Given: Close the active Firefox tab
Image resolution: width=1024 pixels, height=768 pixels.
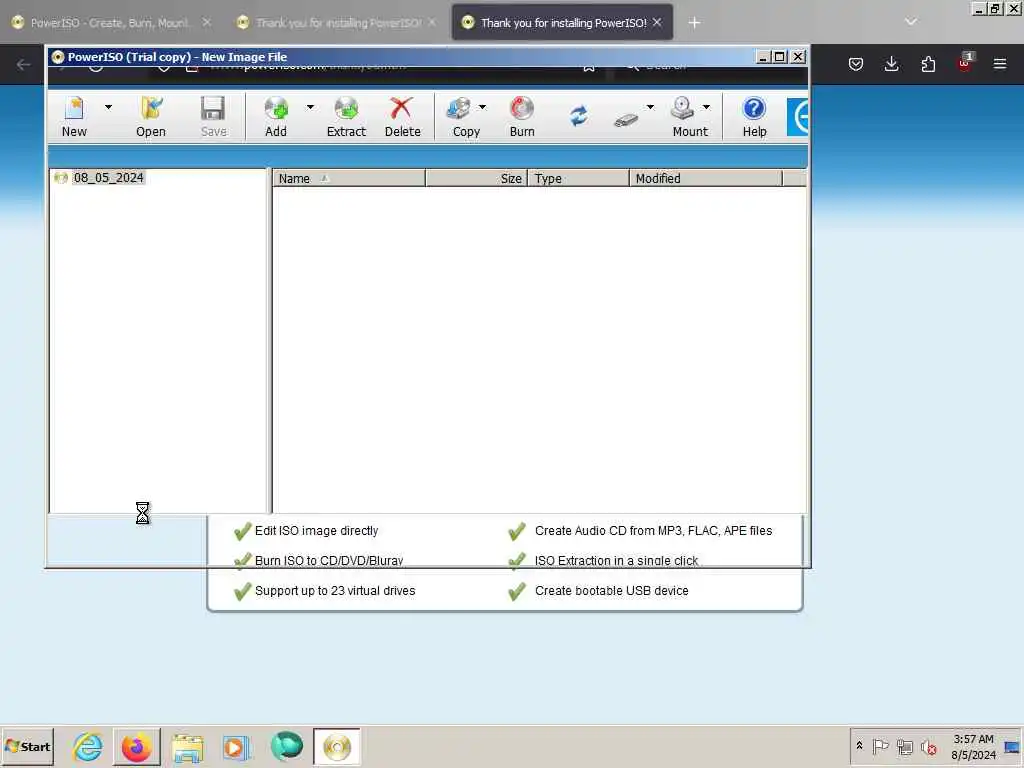Looking at the screenshot, I should [657, 22].
